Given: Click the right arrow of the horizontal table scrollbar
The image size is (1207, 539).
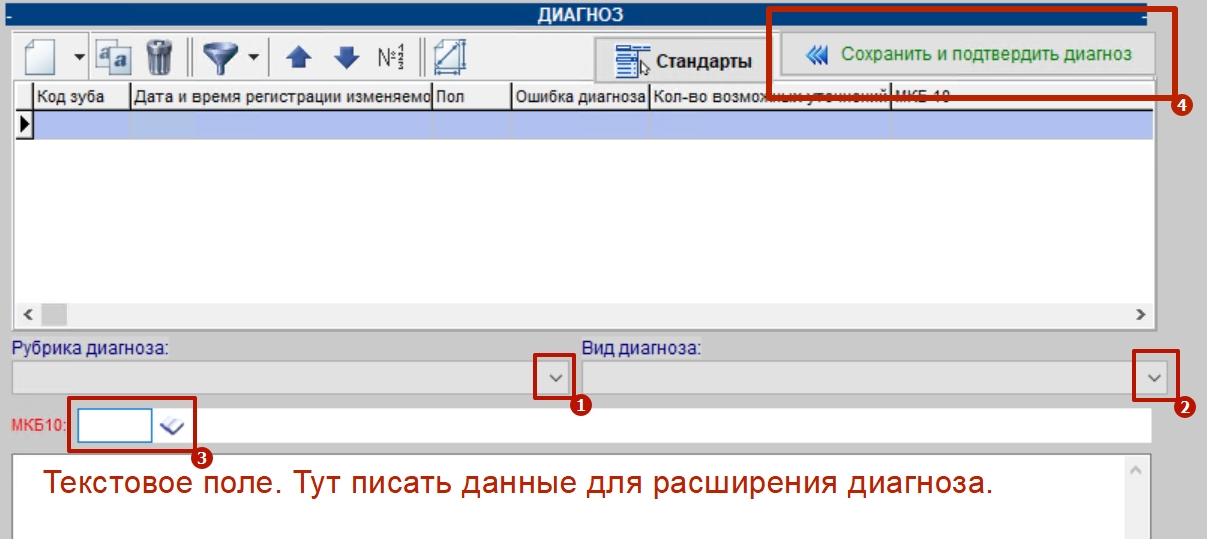Looking at the screenshot, I should [x=1141, y=313].
